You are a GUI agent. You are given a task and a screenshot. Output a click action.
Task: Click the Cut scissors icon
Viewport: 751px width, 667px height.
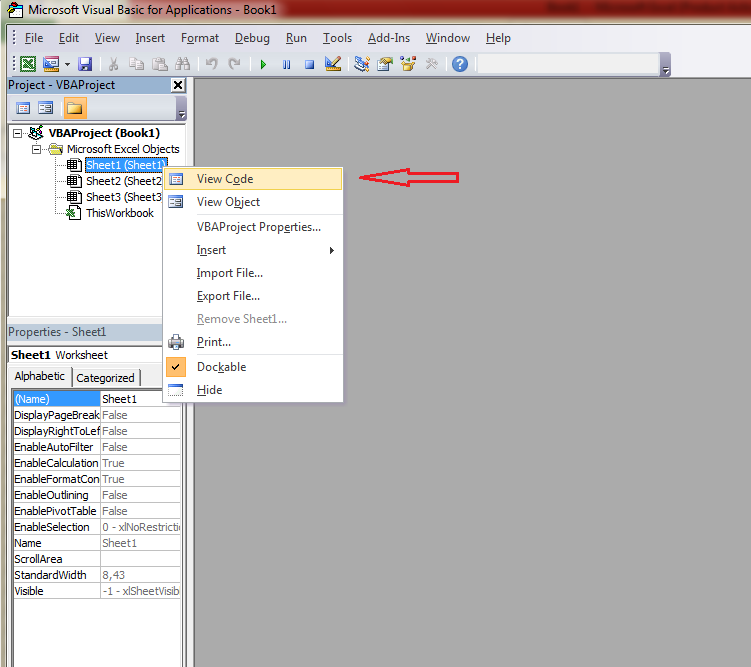(x=114, y=64)
